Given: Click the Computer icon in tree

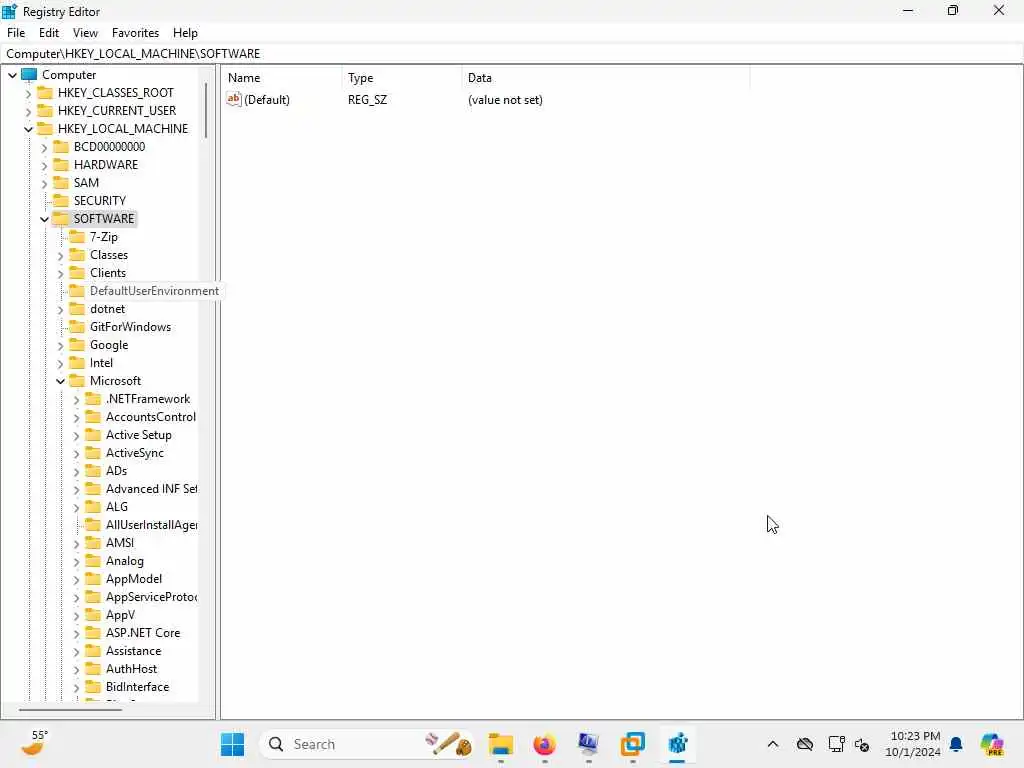Looking at the screenshot, I should pos(29,74).
